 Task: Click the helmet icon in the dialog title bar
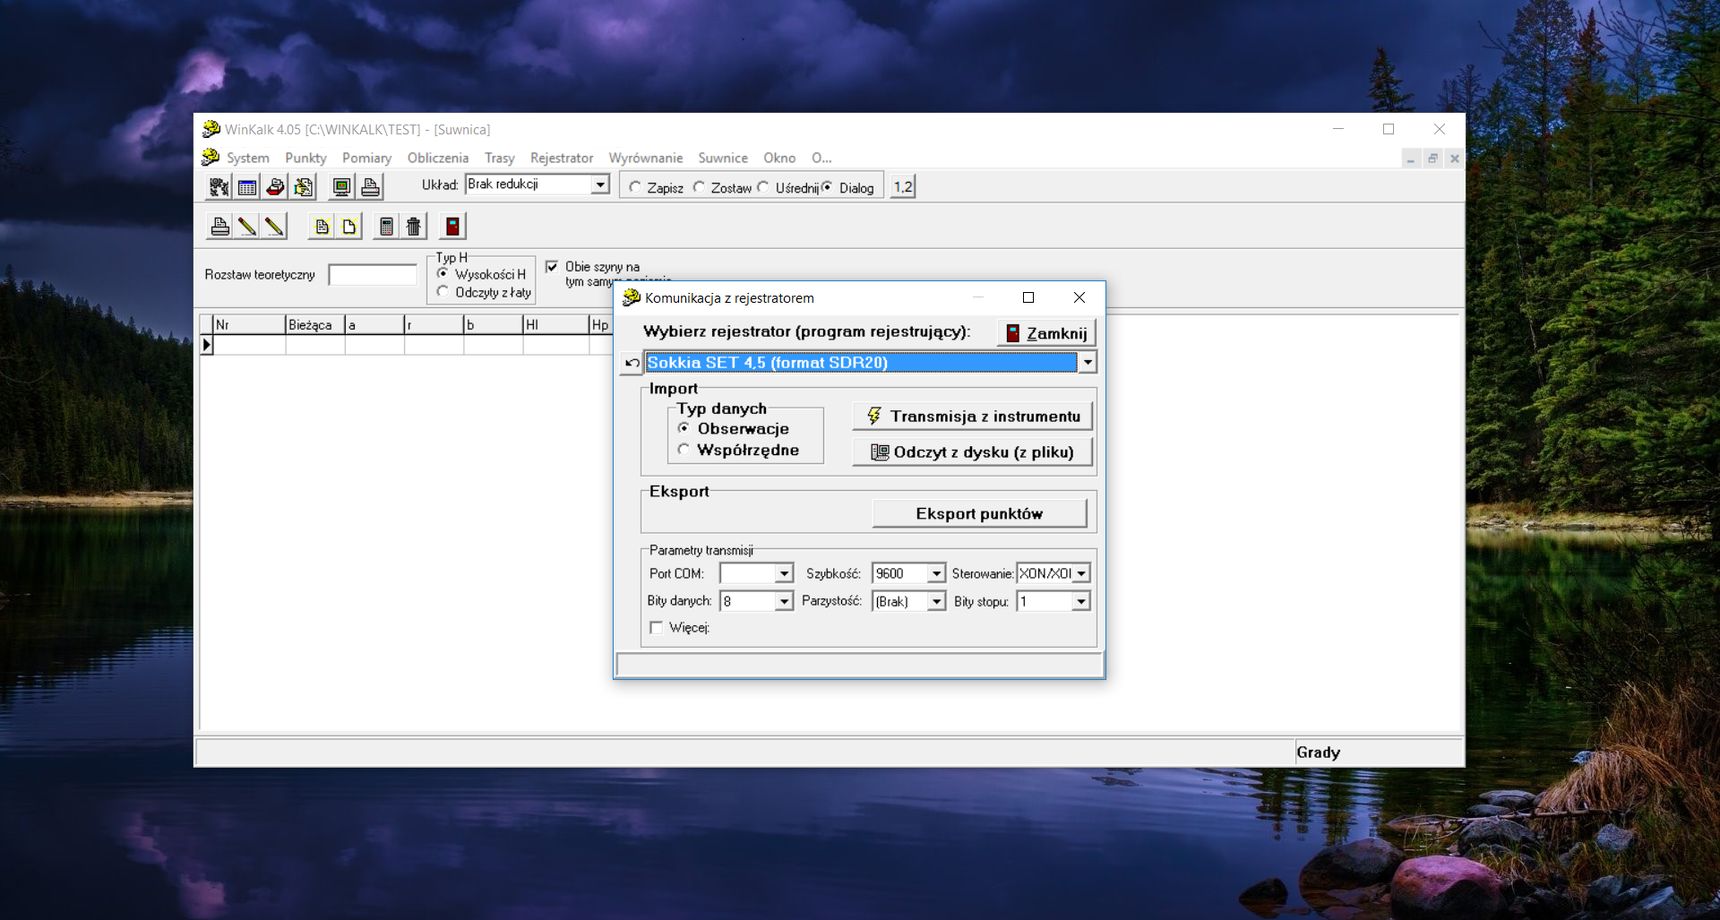tap(631, 298)
